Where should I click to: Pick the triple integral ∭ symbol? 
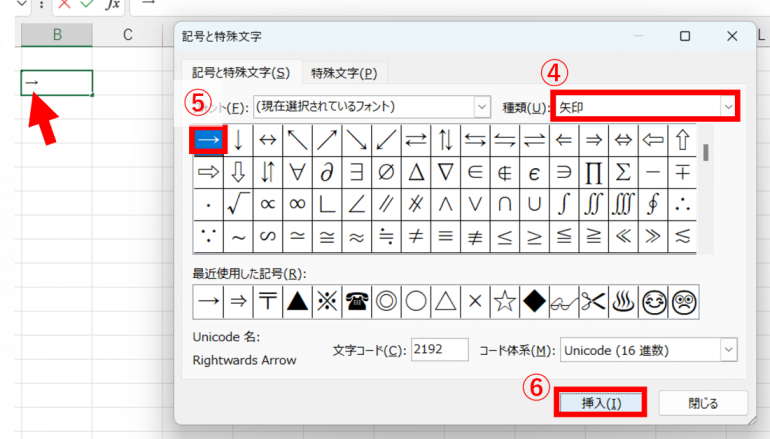click(623, 204)
